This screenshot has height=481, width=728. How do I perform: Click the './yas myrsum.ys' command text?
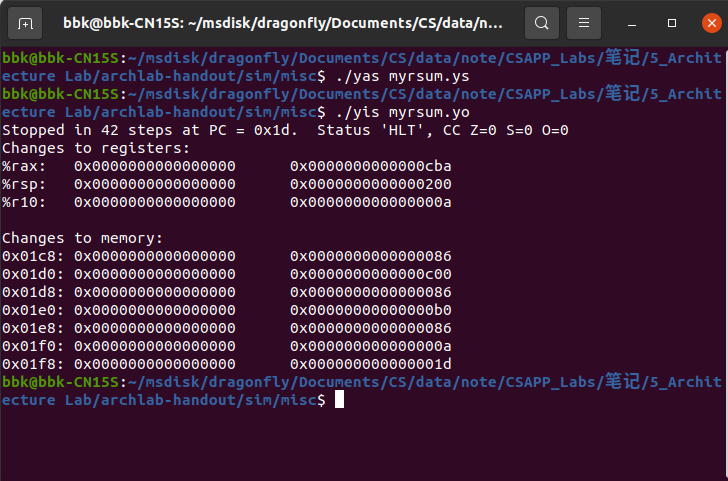pyautogui.click(x=399, y=76)
